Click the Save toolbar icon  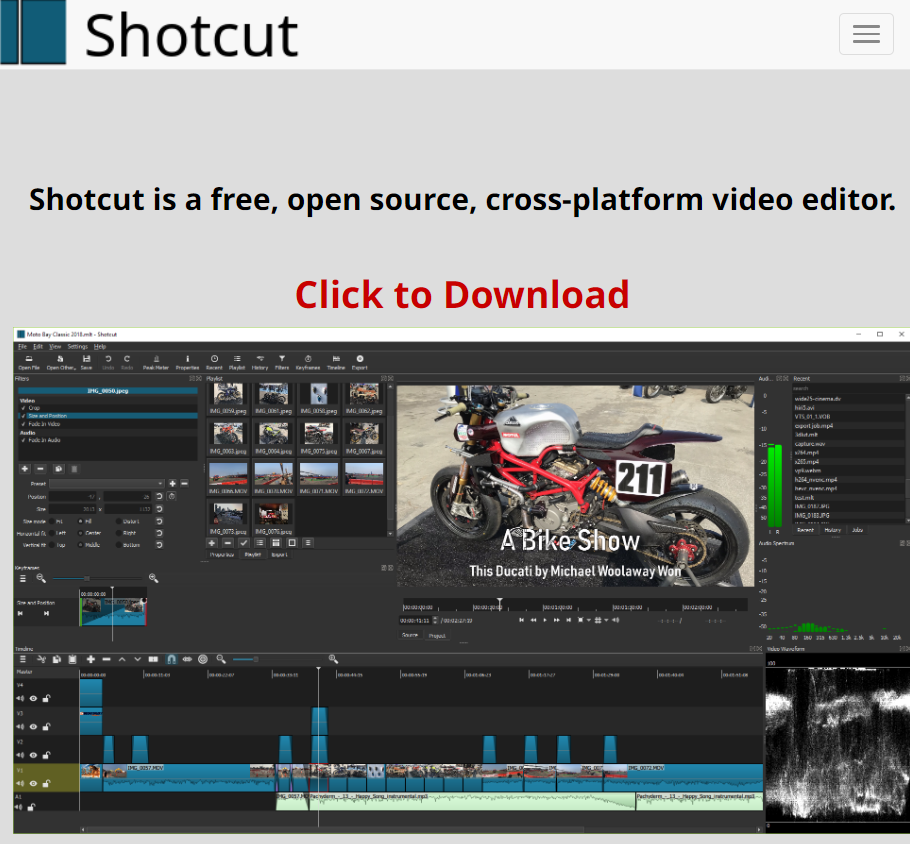86,362
